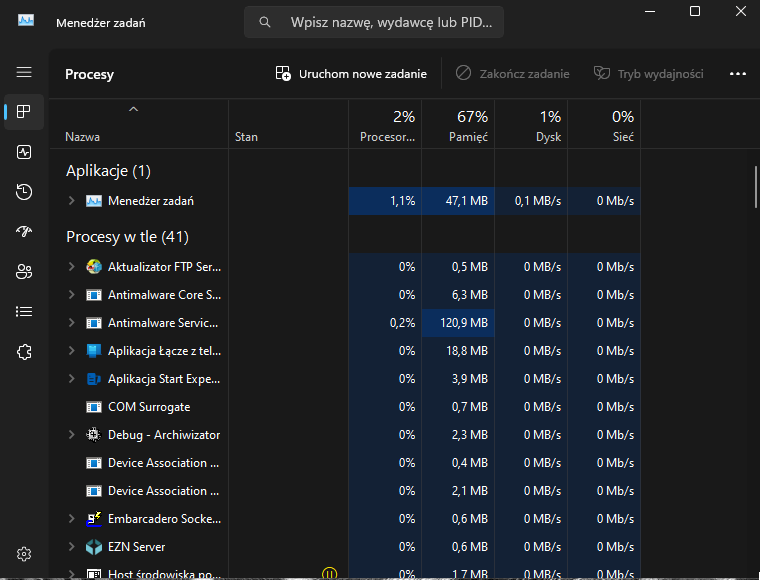Expand the EZN Server process row
760x580 pixels.
click(71, 547)
